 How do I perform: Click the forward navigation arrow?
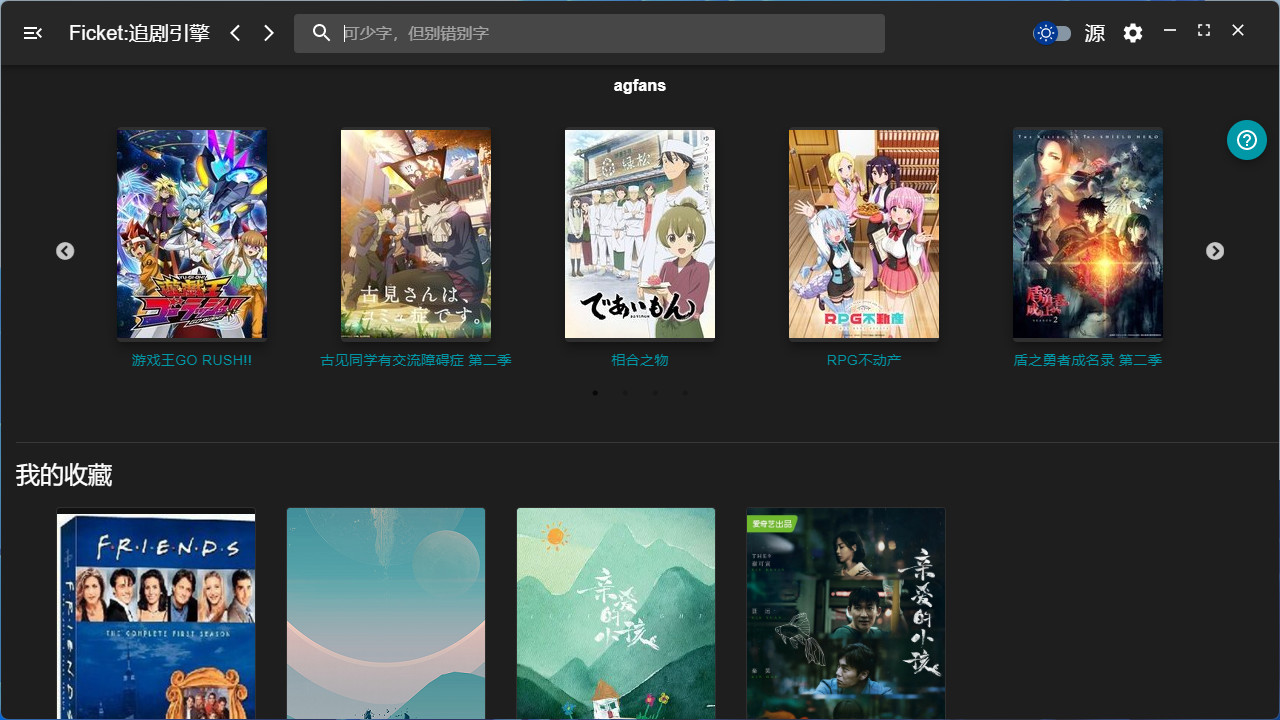click(x=268, y=32)
